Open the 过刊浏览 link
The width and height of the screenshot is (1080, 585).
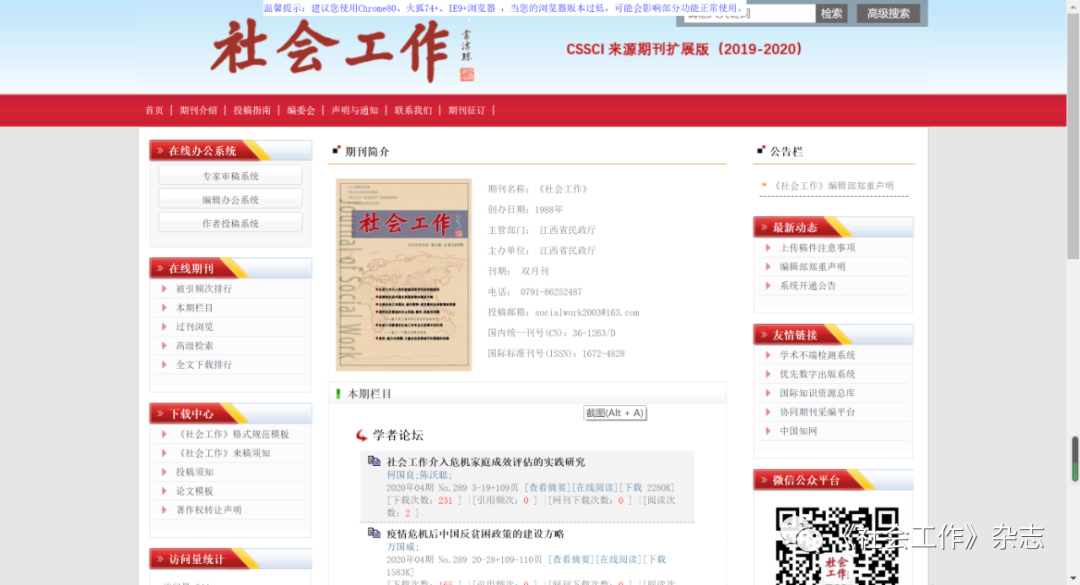[194, 327]
